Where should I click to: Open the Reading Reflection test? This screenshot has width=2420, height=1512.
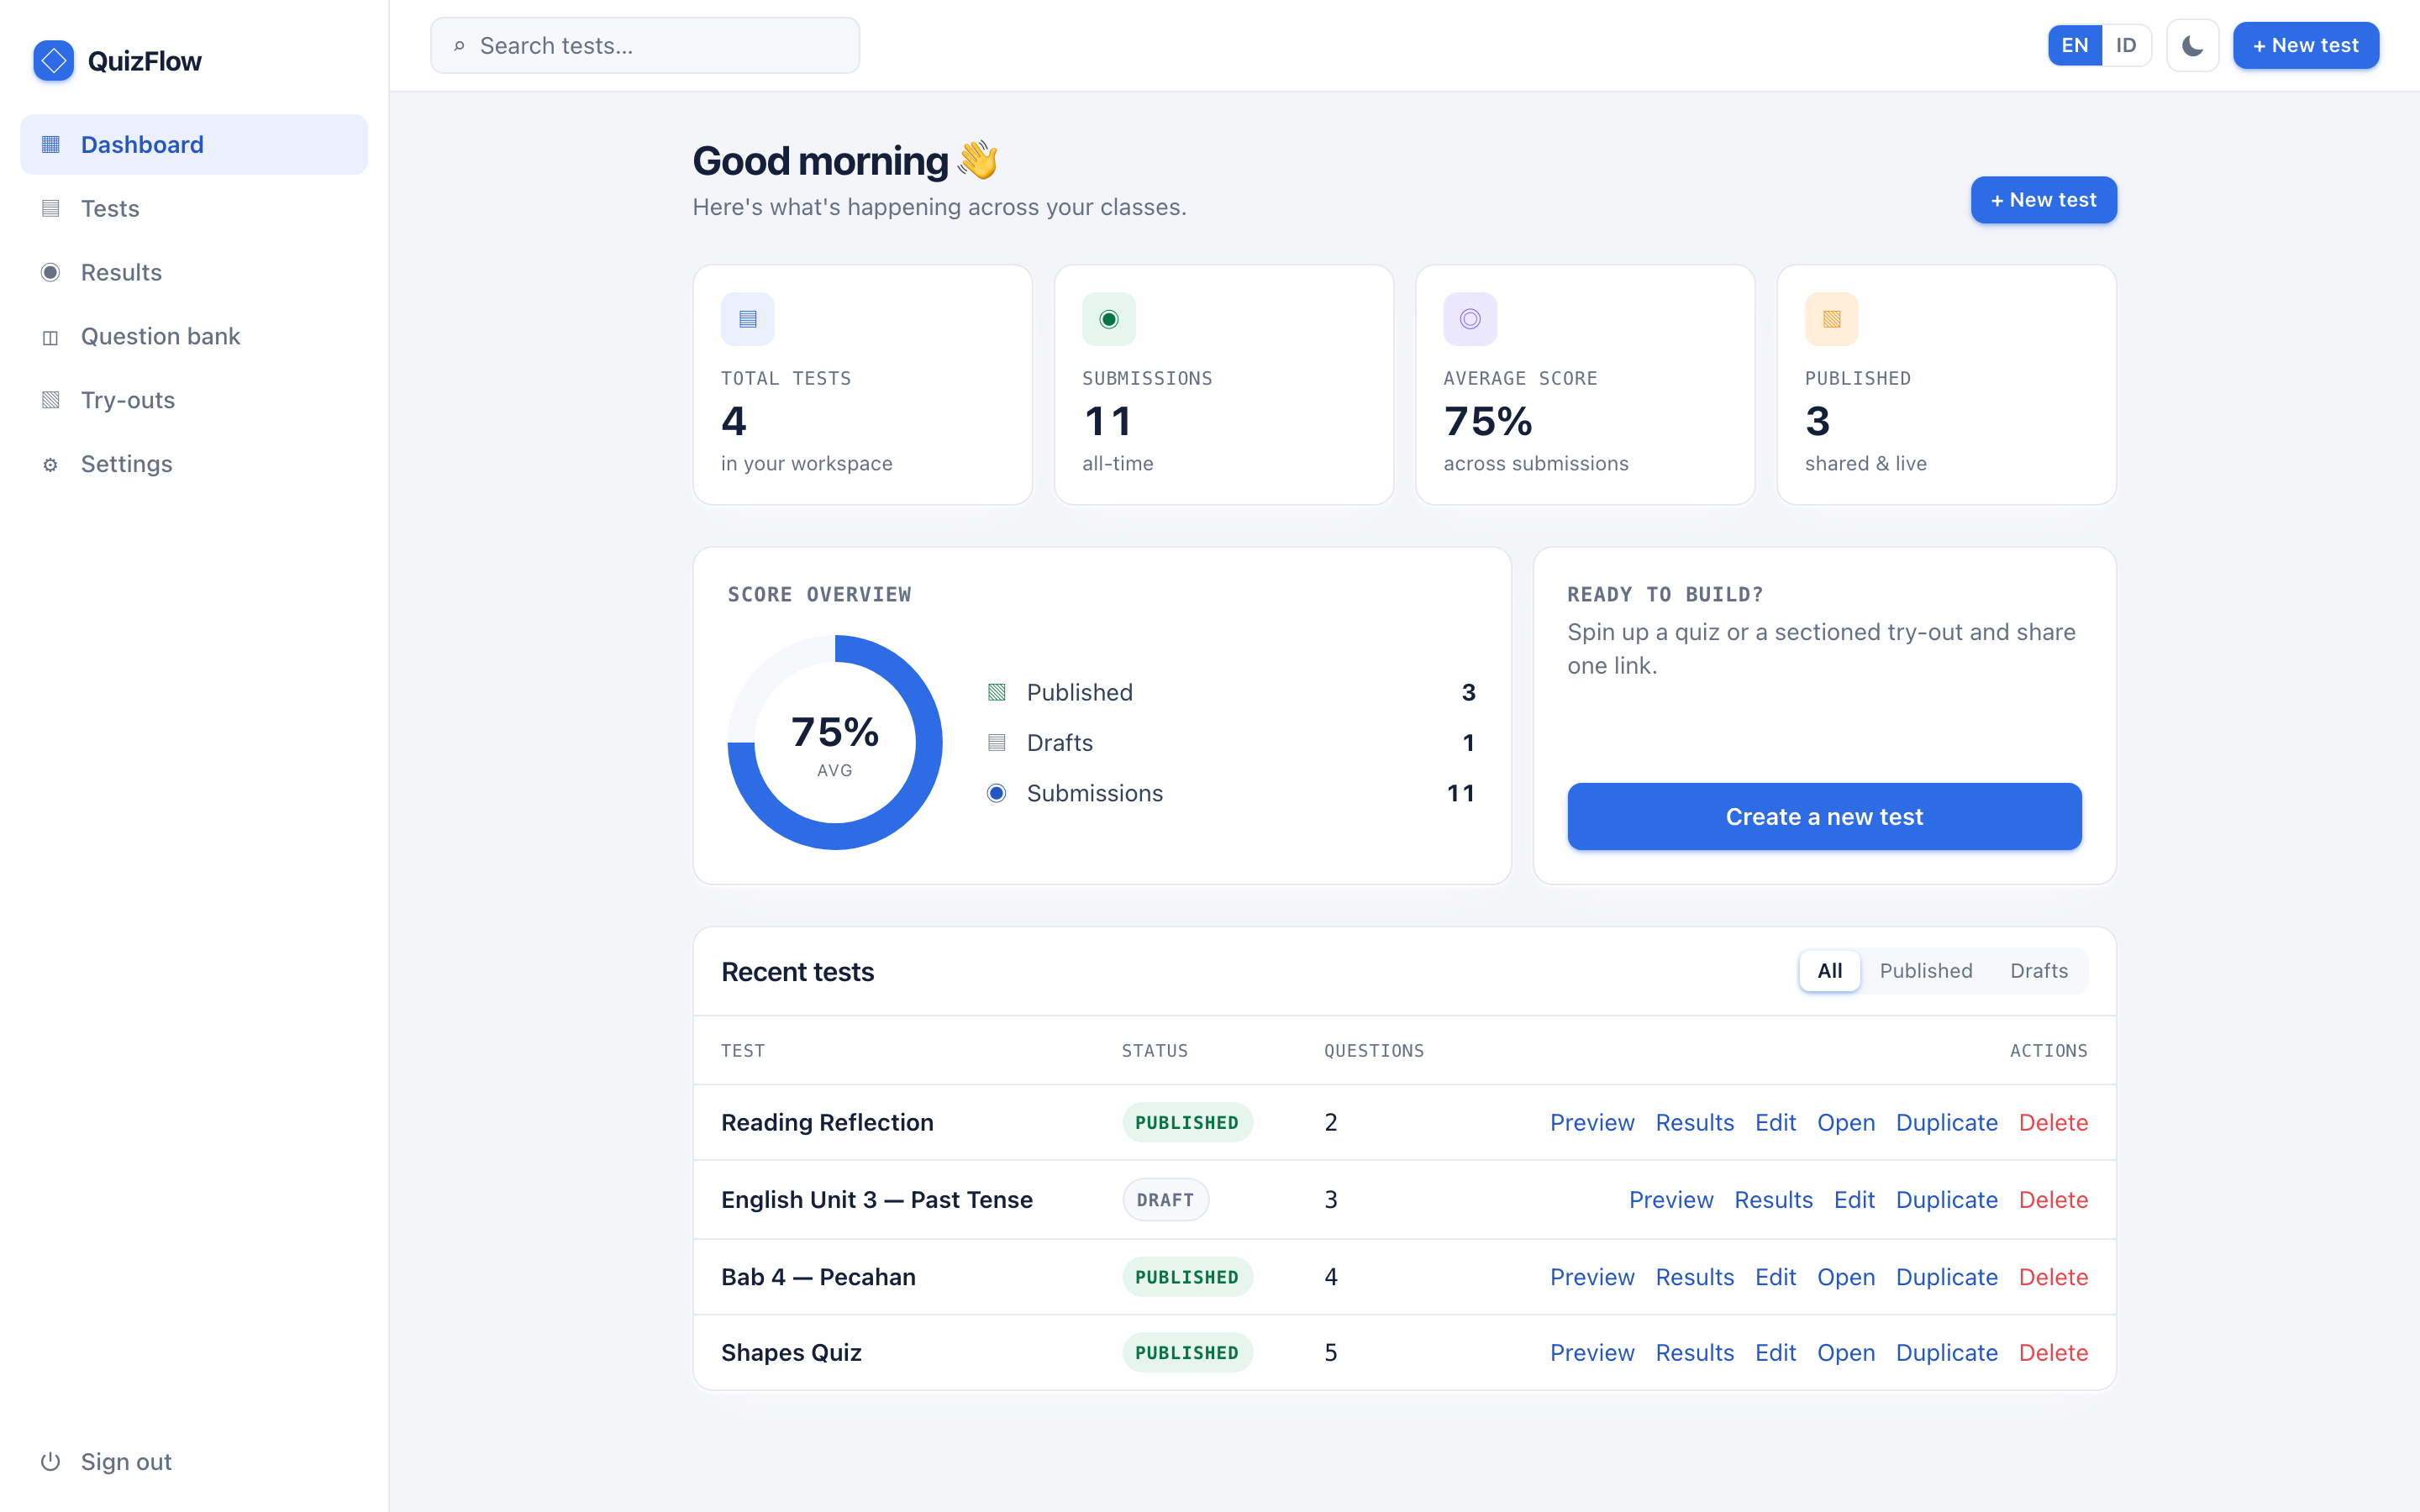click(1846, 1123)
